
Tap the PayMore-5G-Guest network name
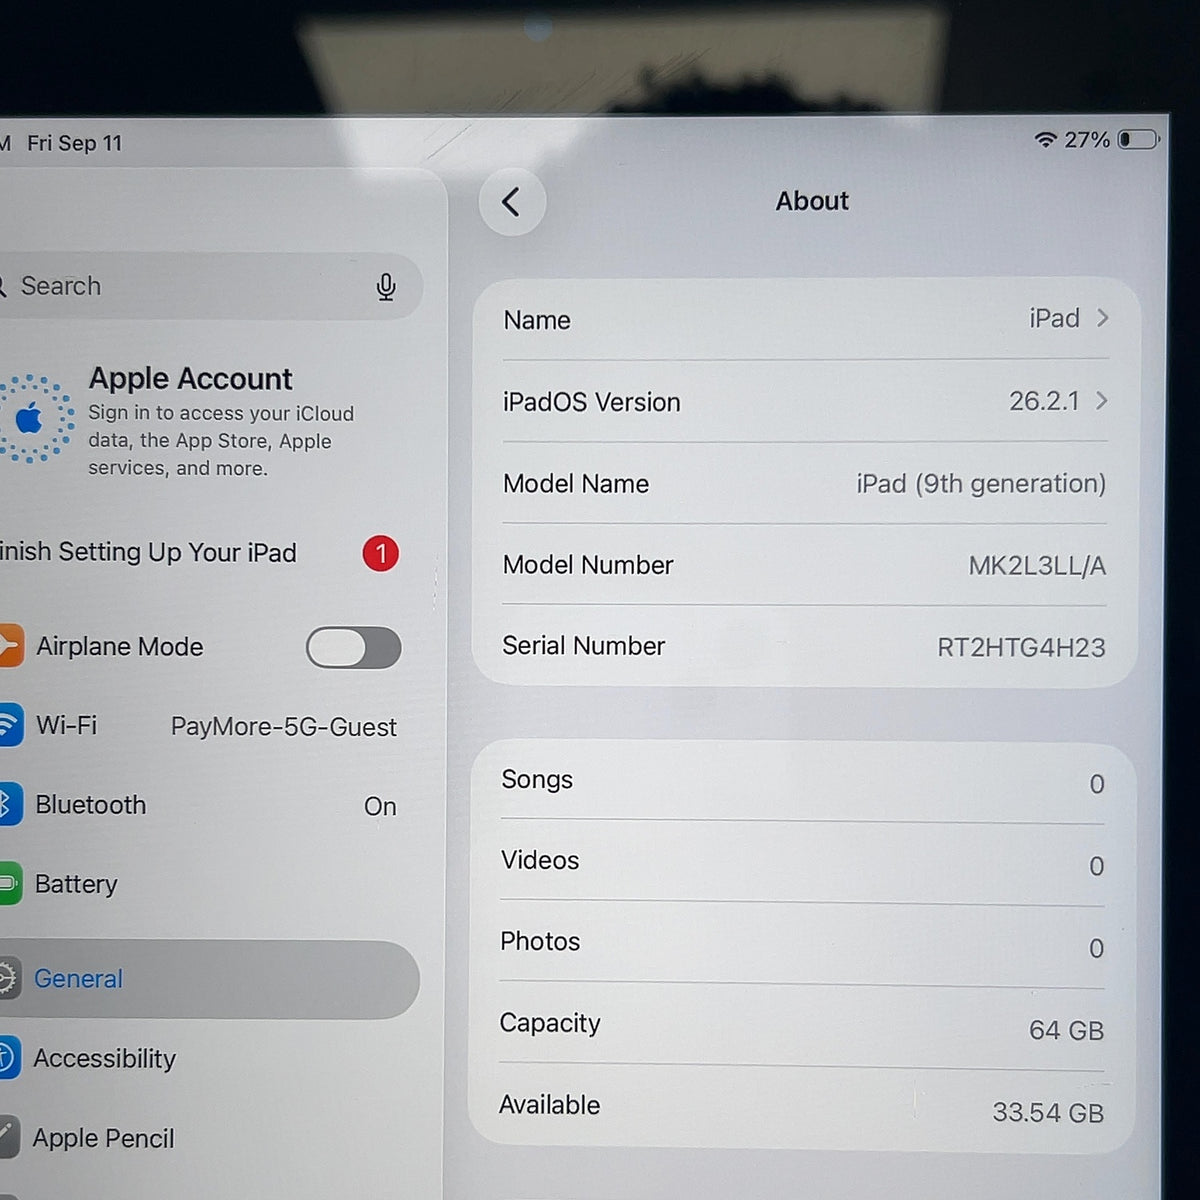(x=284, y=727)
